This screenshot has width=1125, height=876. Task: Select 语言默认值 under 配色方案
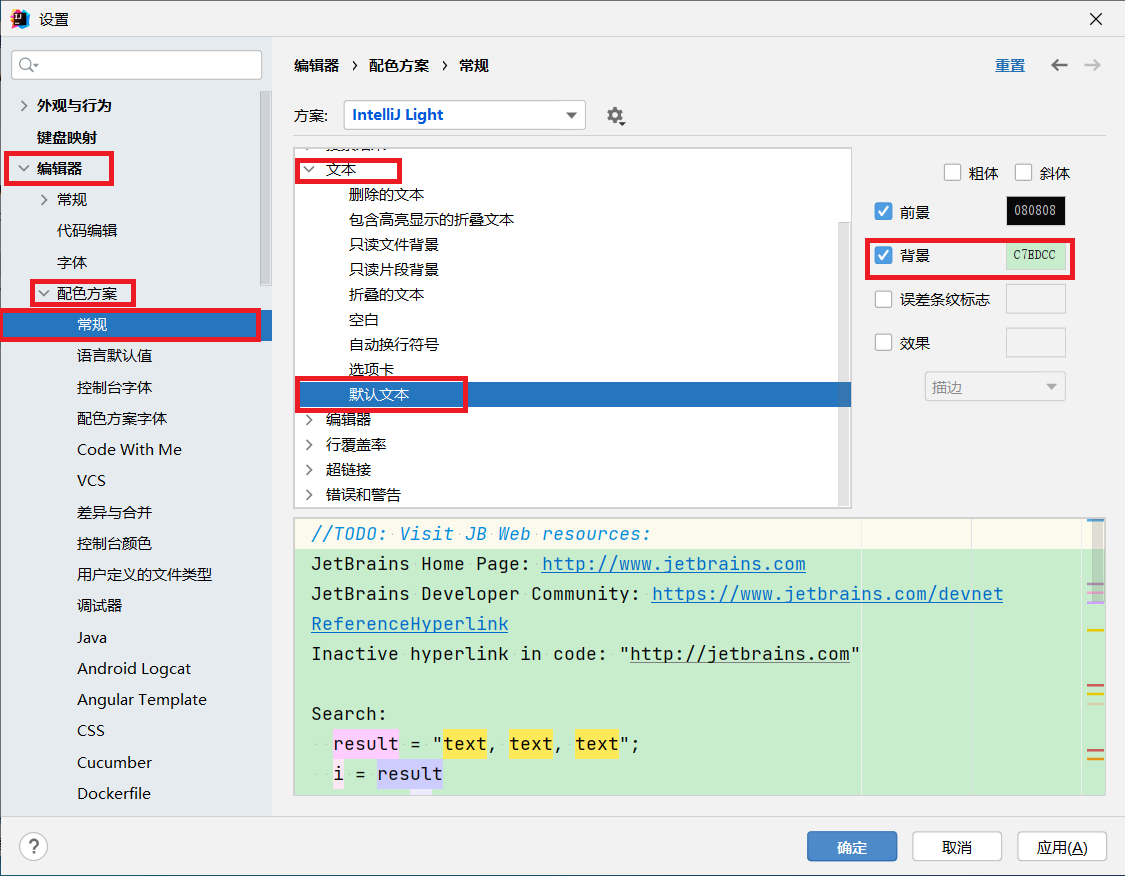pos(114,355)
